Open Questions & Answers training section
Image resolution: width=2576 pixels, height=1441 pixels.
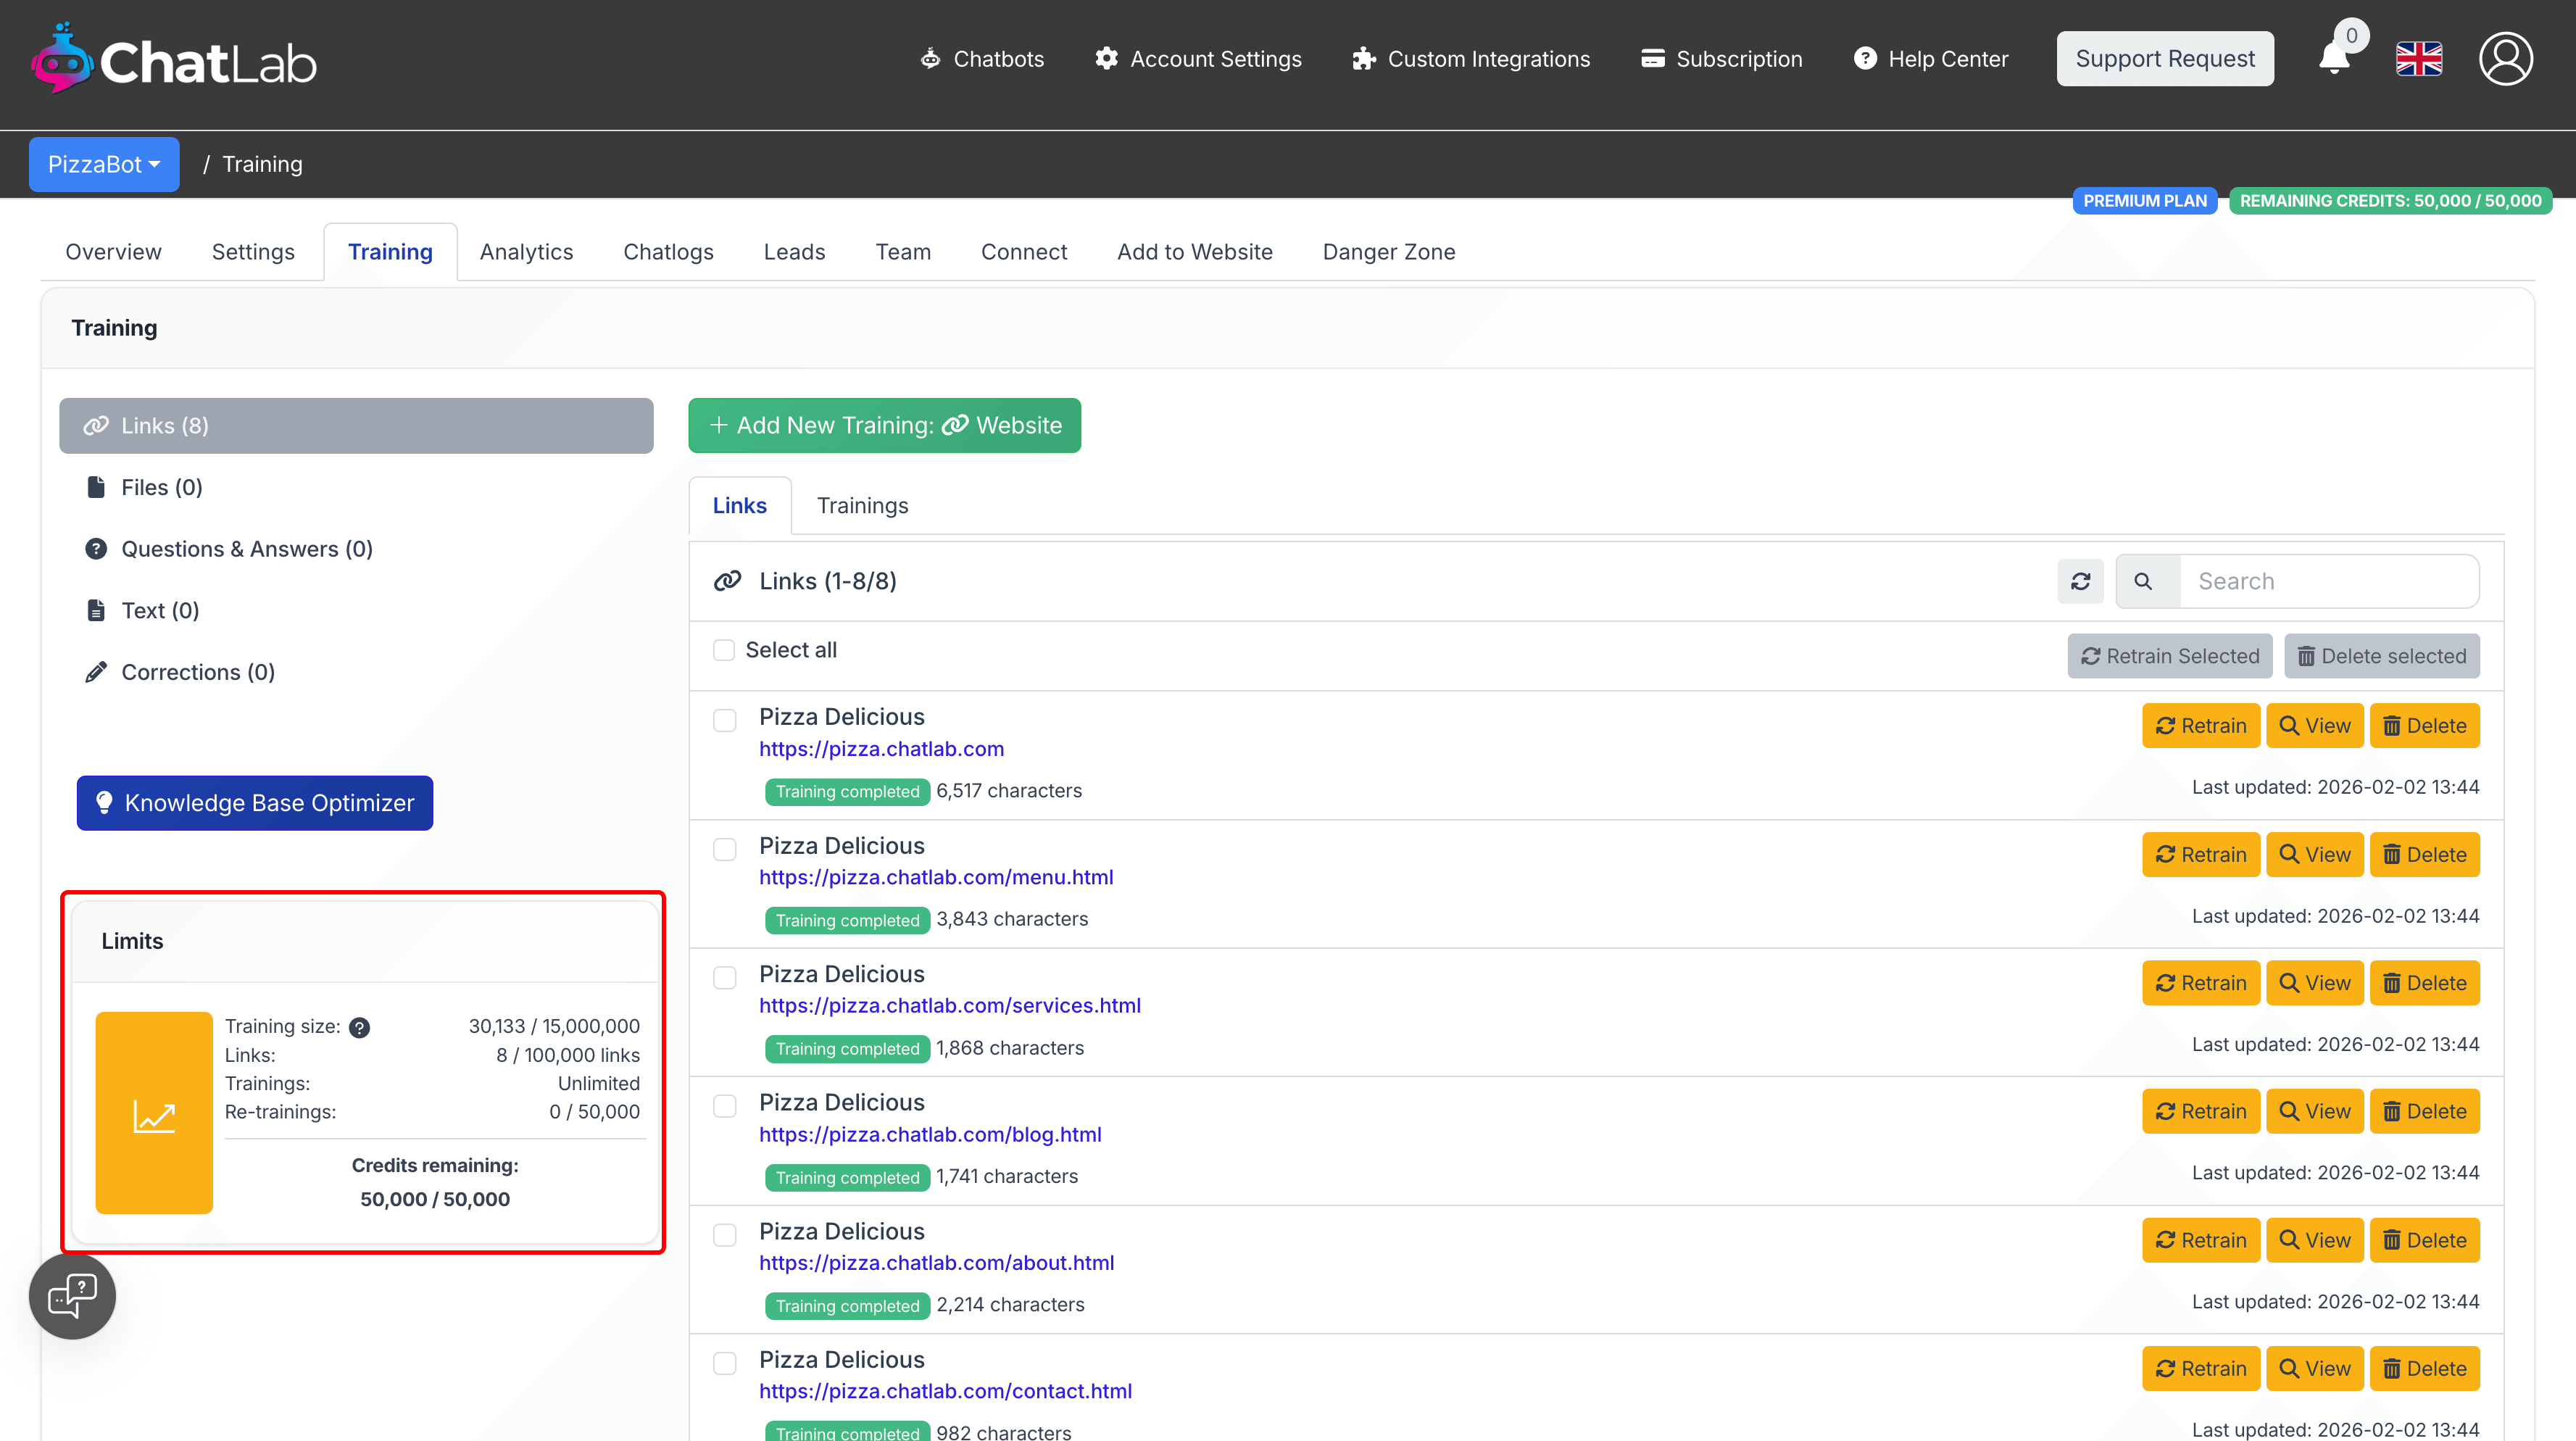(x=246, y=549)
